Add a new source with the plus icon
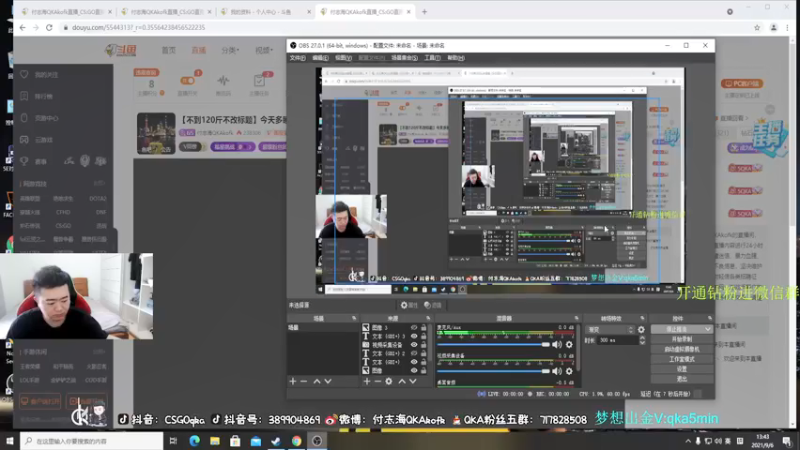This screenshot has height=450, width=800. [367, 381]
